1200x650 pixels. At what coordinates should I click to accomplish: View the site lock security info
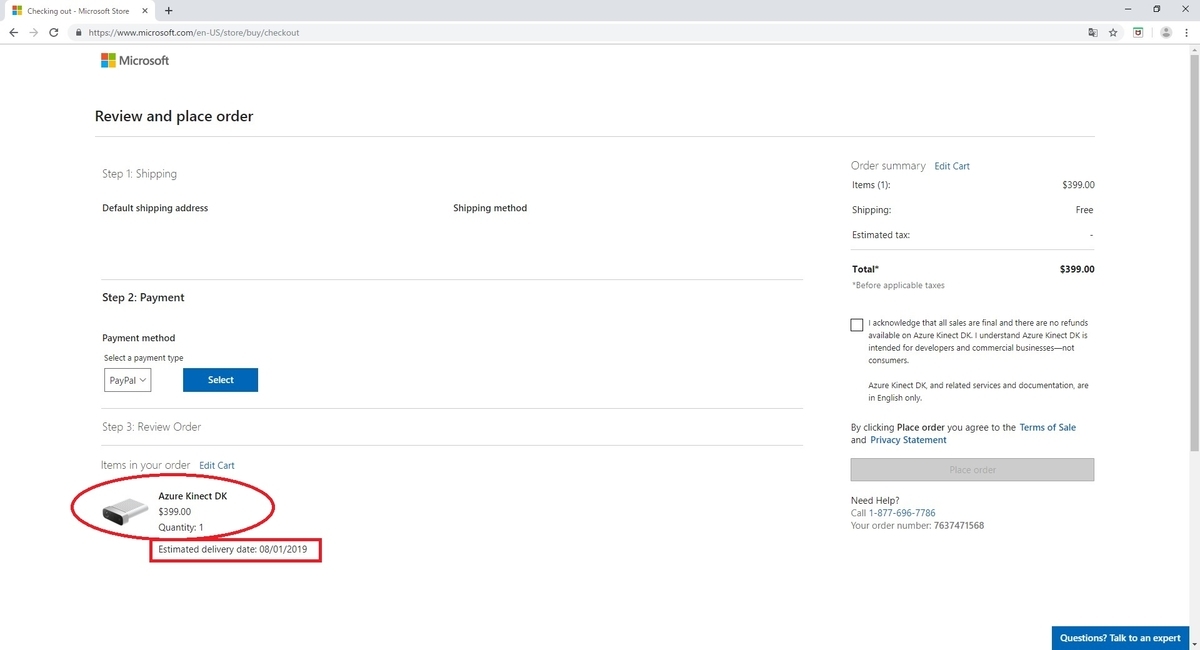[x=78, y=32]
